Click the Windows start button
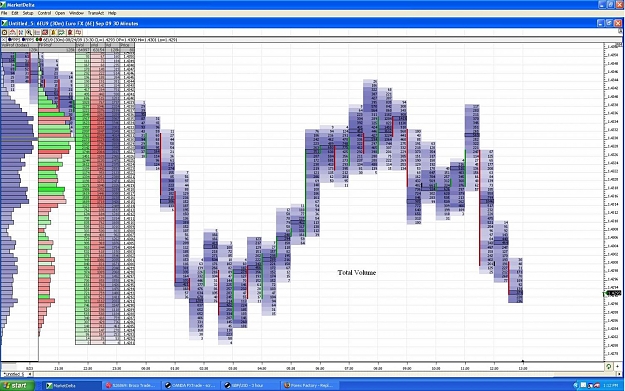The height and width of the screenshot is (391, 625). pyautogui.click(x=17, y=385)
